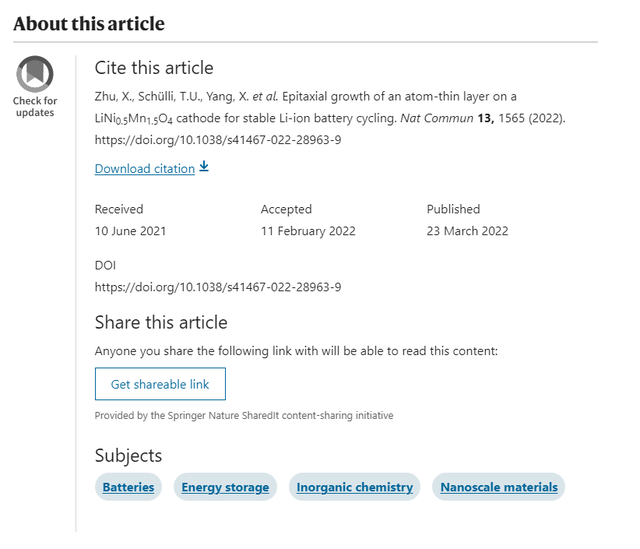Click the Subjects heading
640x549 pixels.
128,456
